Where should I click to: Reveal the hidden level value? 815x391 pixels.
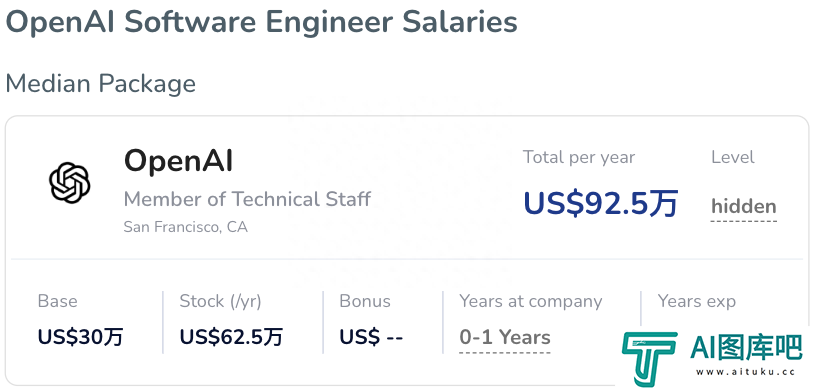744,206
